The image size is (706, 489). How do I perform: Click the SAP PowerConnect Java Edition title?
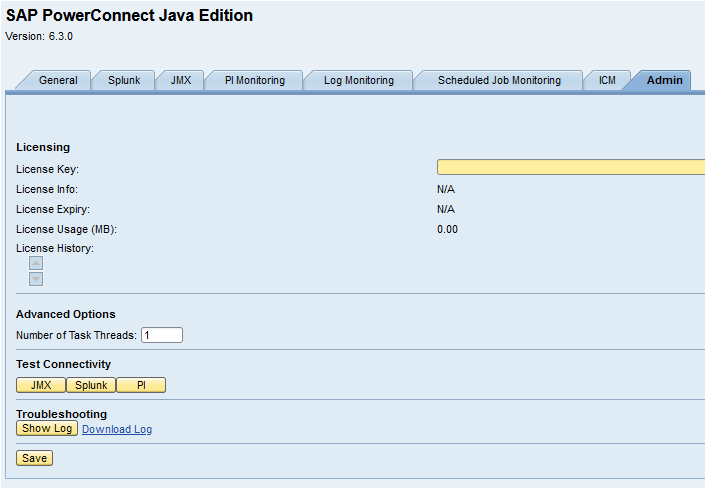point(129,16)
